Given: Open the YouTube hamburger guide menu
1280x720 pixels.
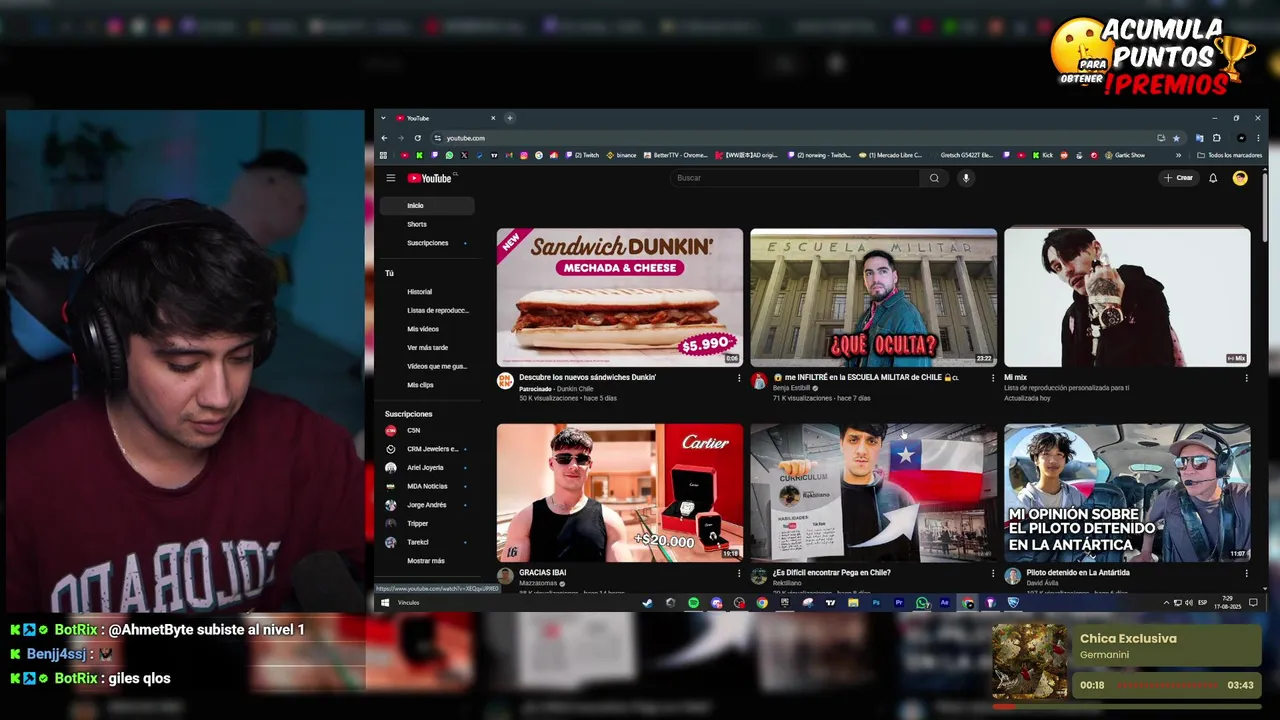Looking at the screenshot, I should click(391, 178).
